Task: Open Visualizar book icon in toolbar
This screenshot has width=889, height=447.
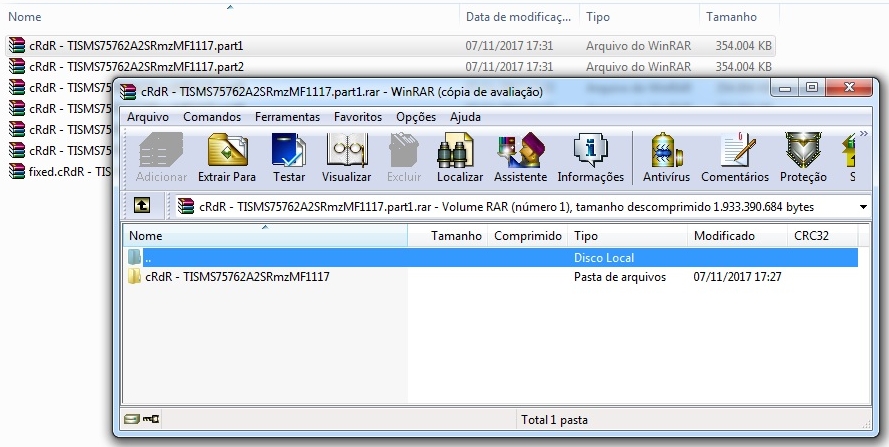Action: pos(346,150)
